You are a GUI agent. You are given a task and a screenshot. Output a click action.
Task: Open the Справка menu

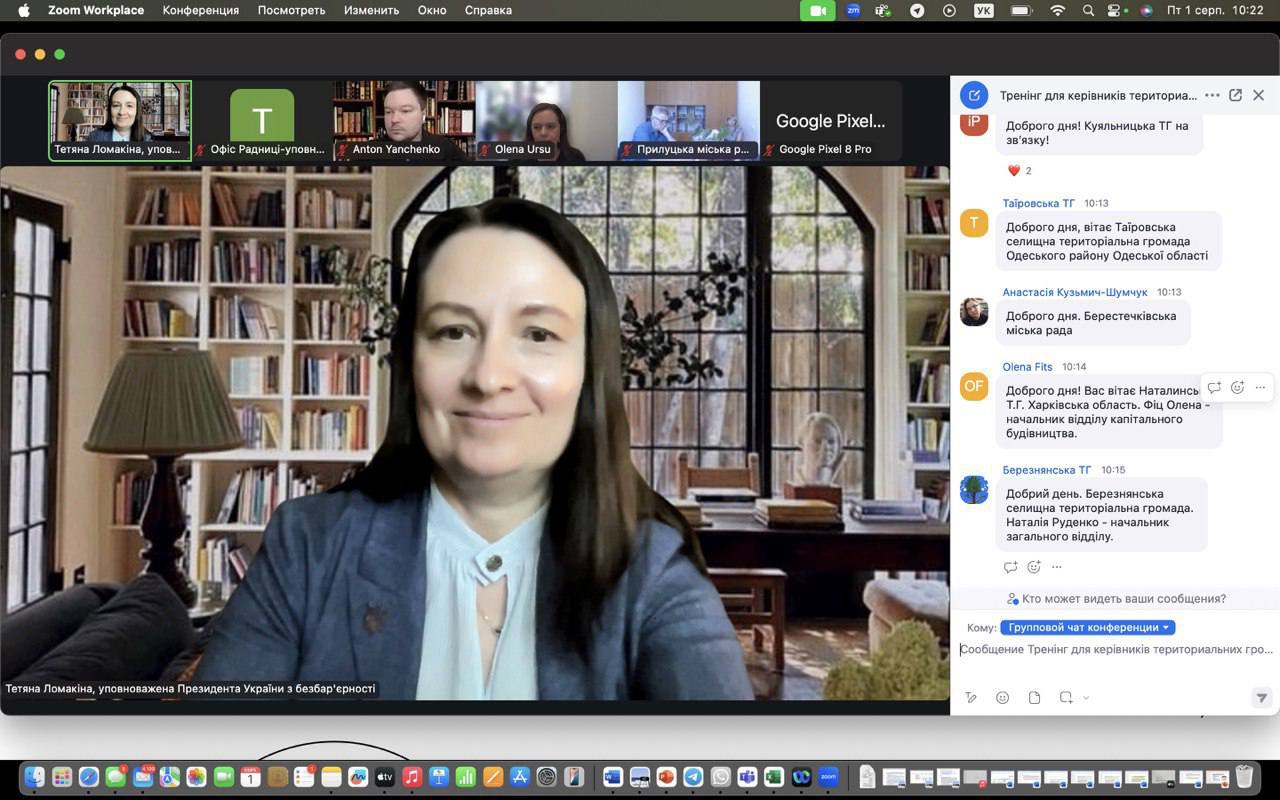tap(488, 10)
